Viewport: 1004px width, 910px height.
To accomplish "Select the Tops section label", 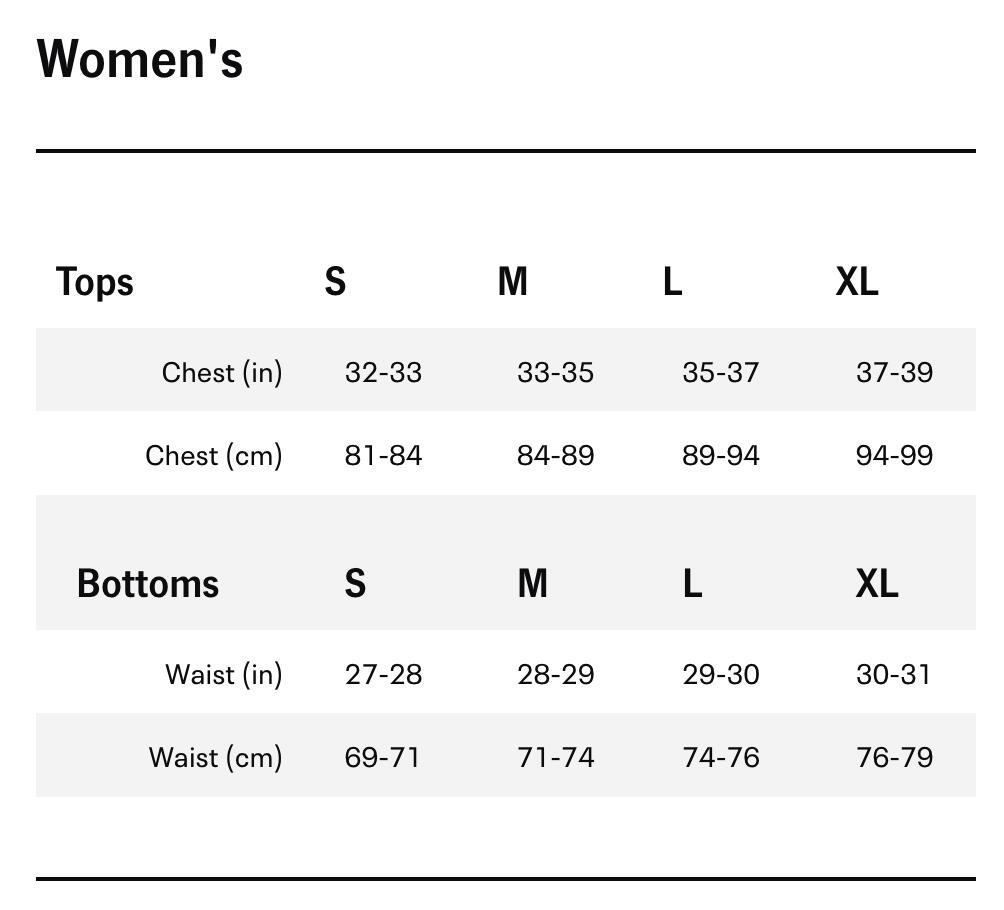I will (x=95, y=282).
